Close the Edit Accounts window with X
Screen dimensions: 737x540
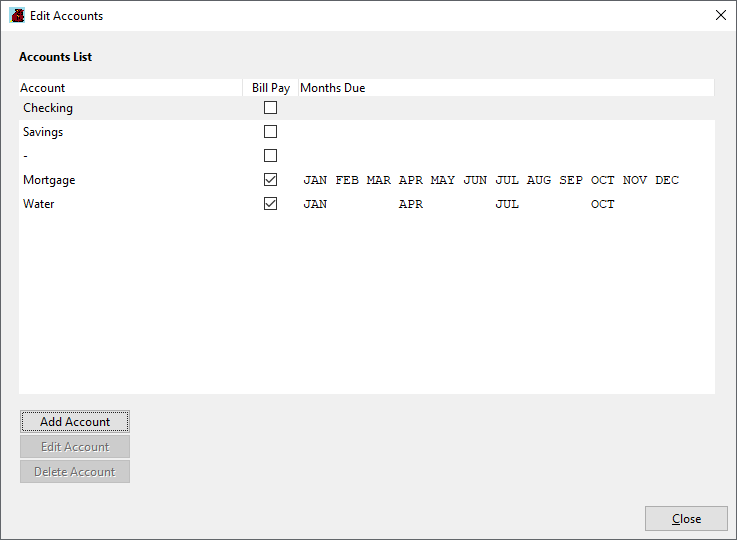pos(721,16)
